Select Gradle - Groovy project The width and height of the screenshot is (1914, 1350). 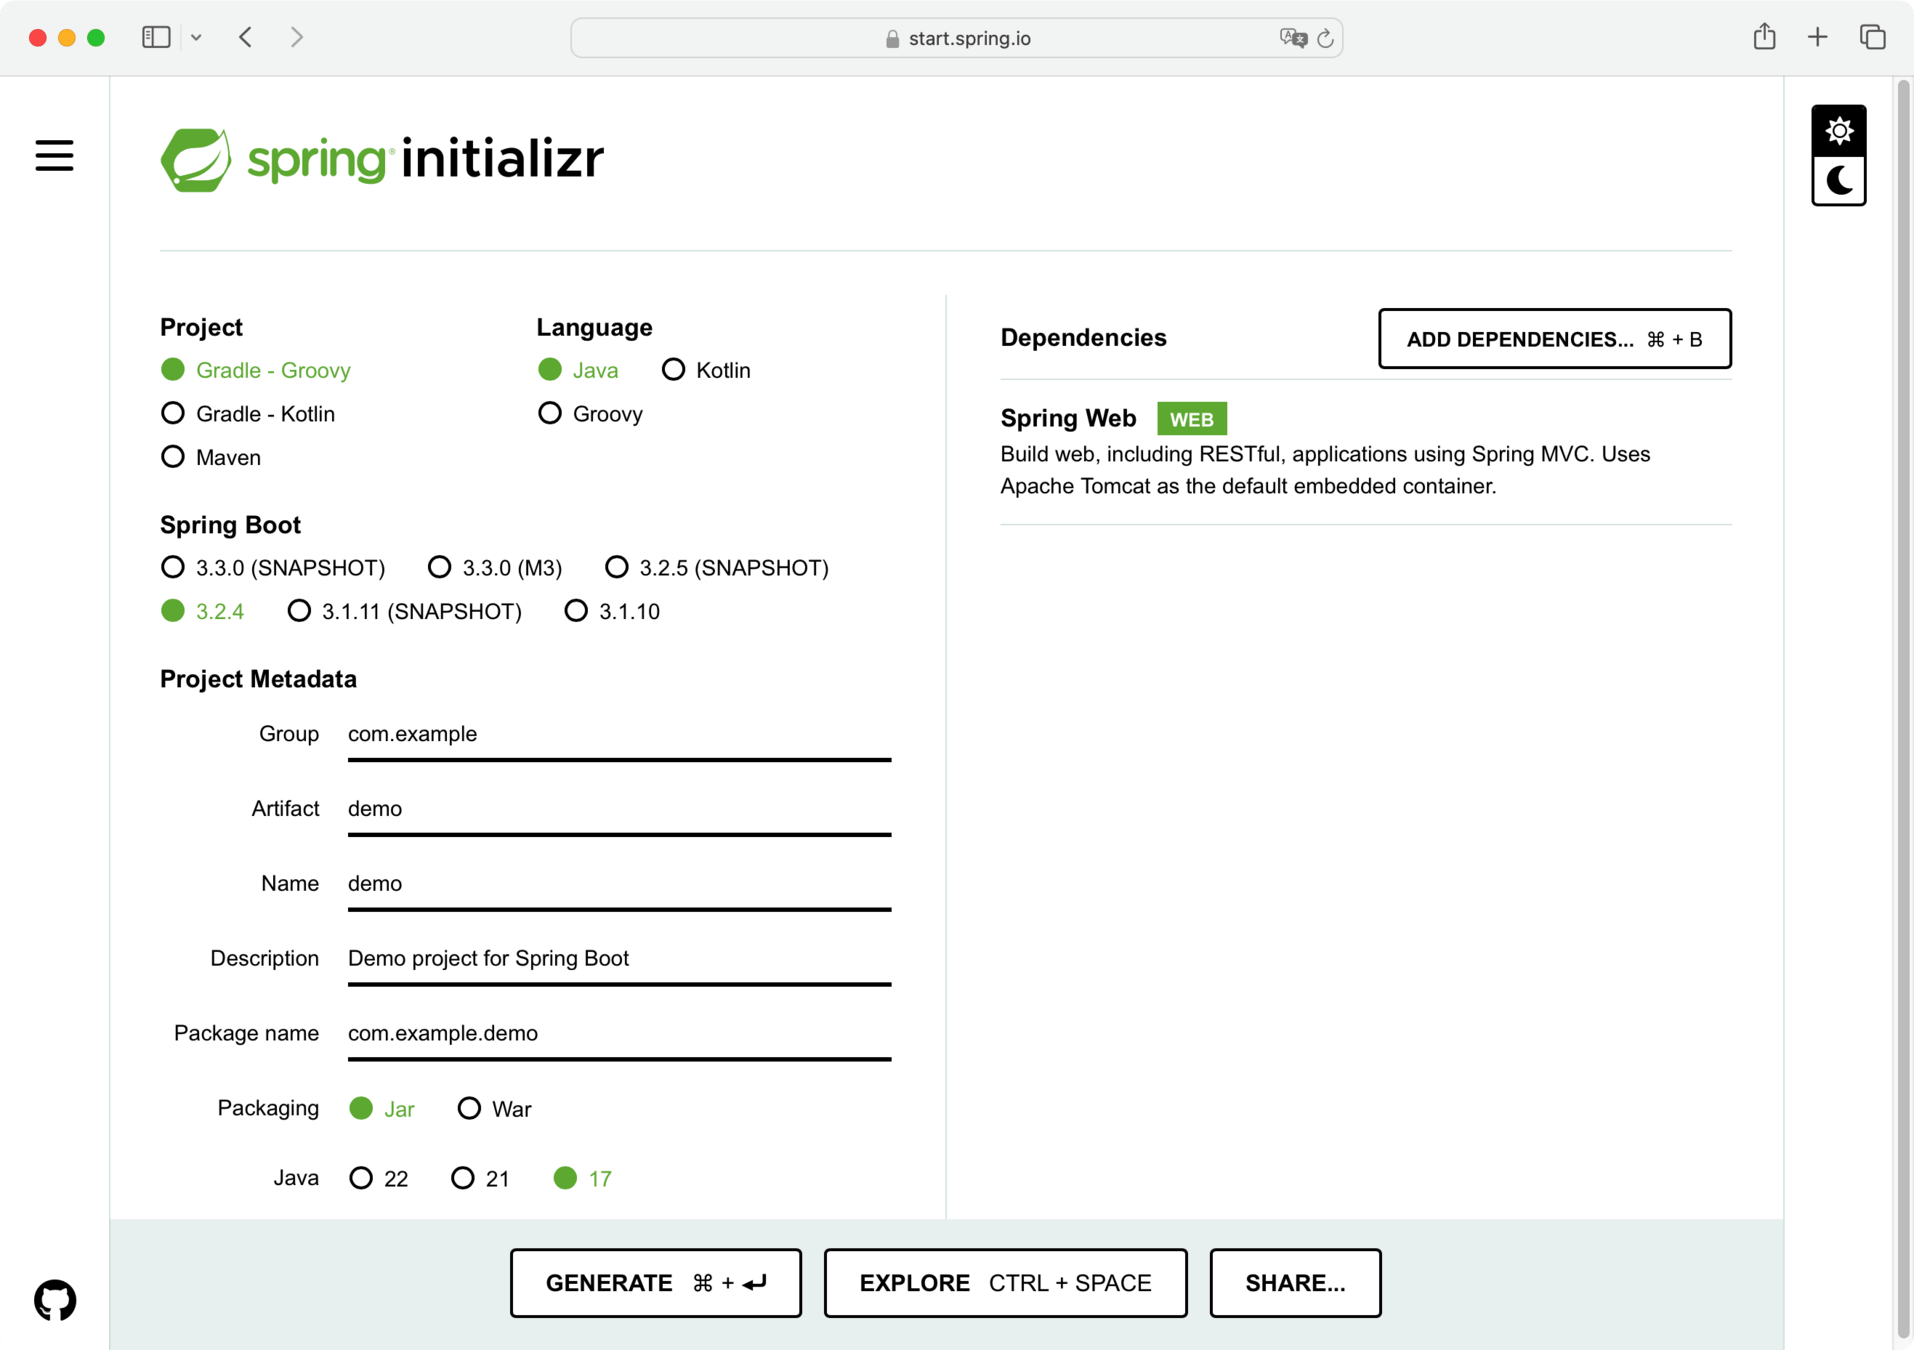click(256, 370)
